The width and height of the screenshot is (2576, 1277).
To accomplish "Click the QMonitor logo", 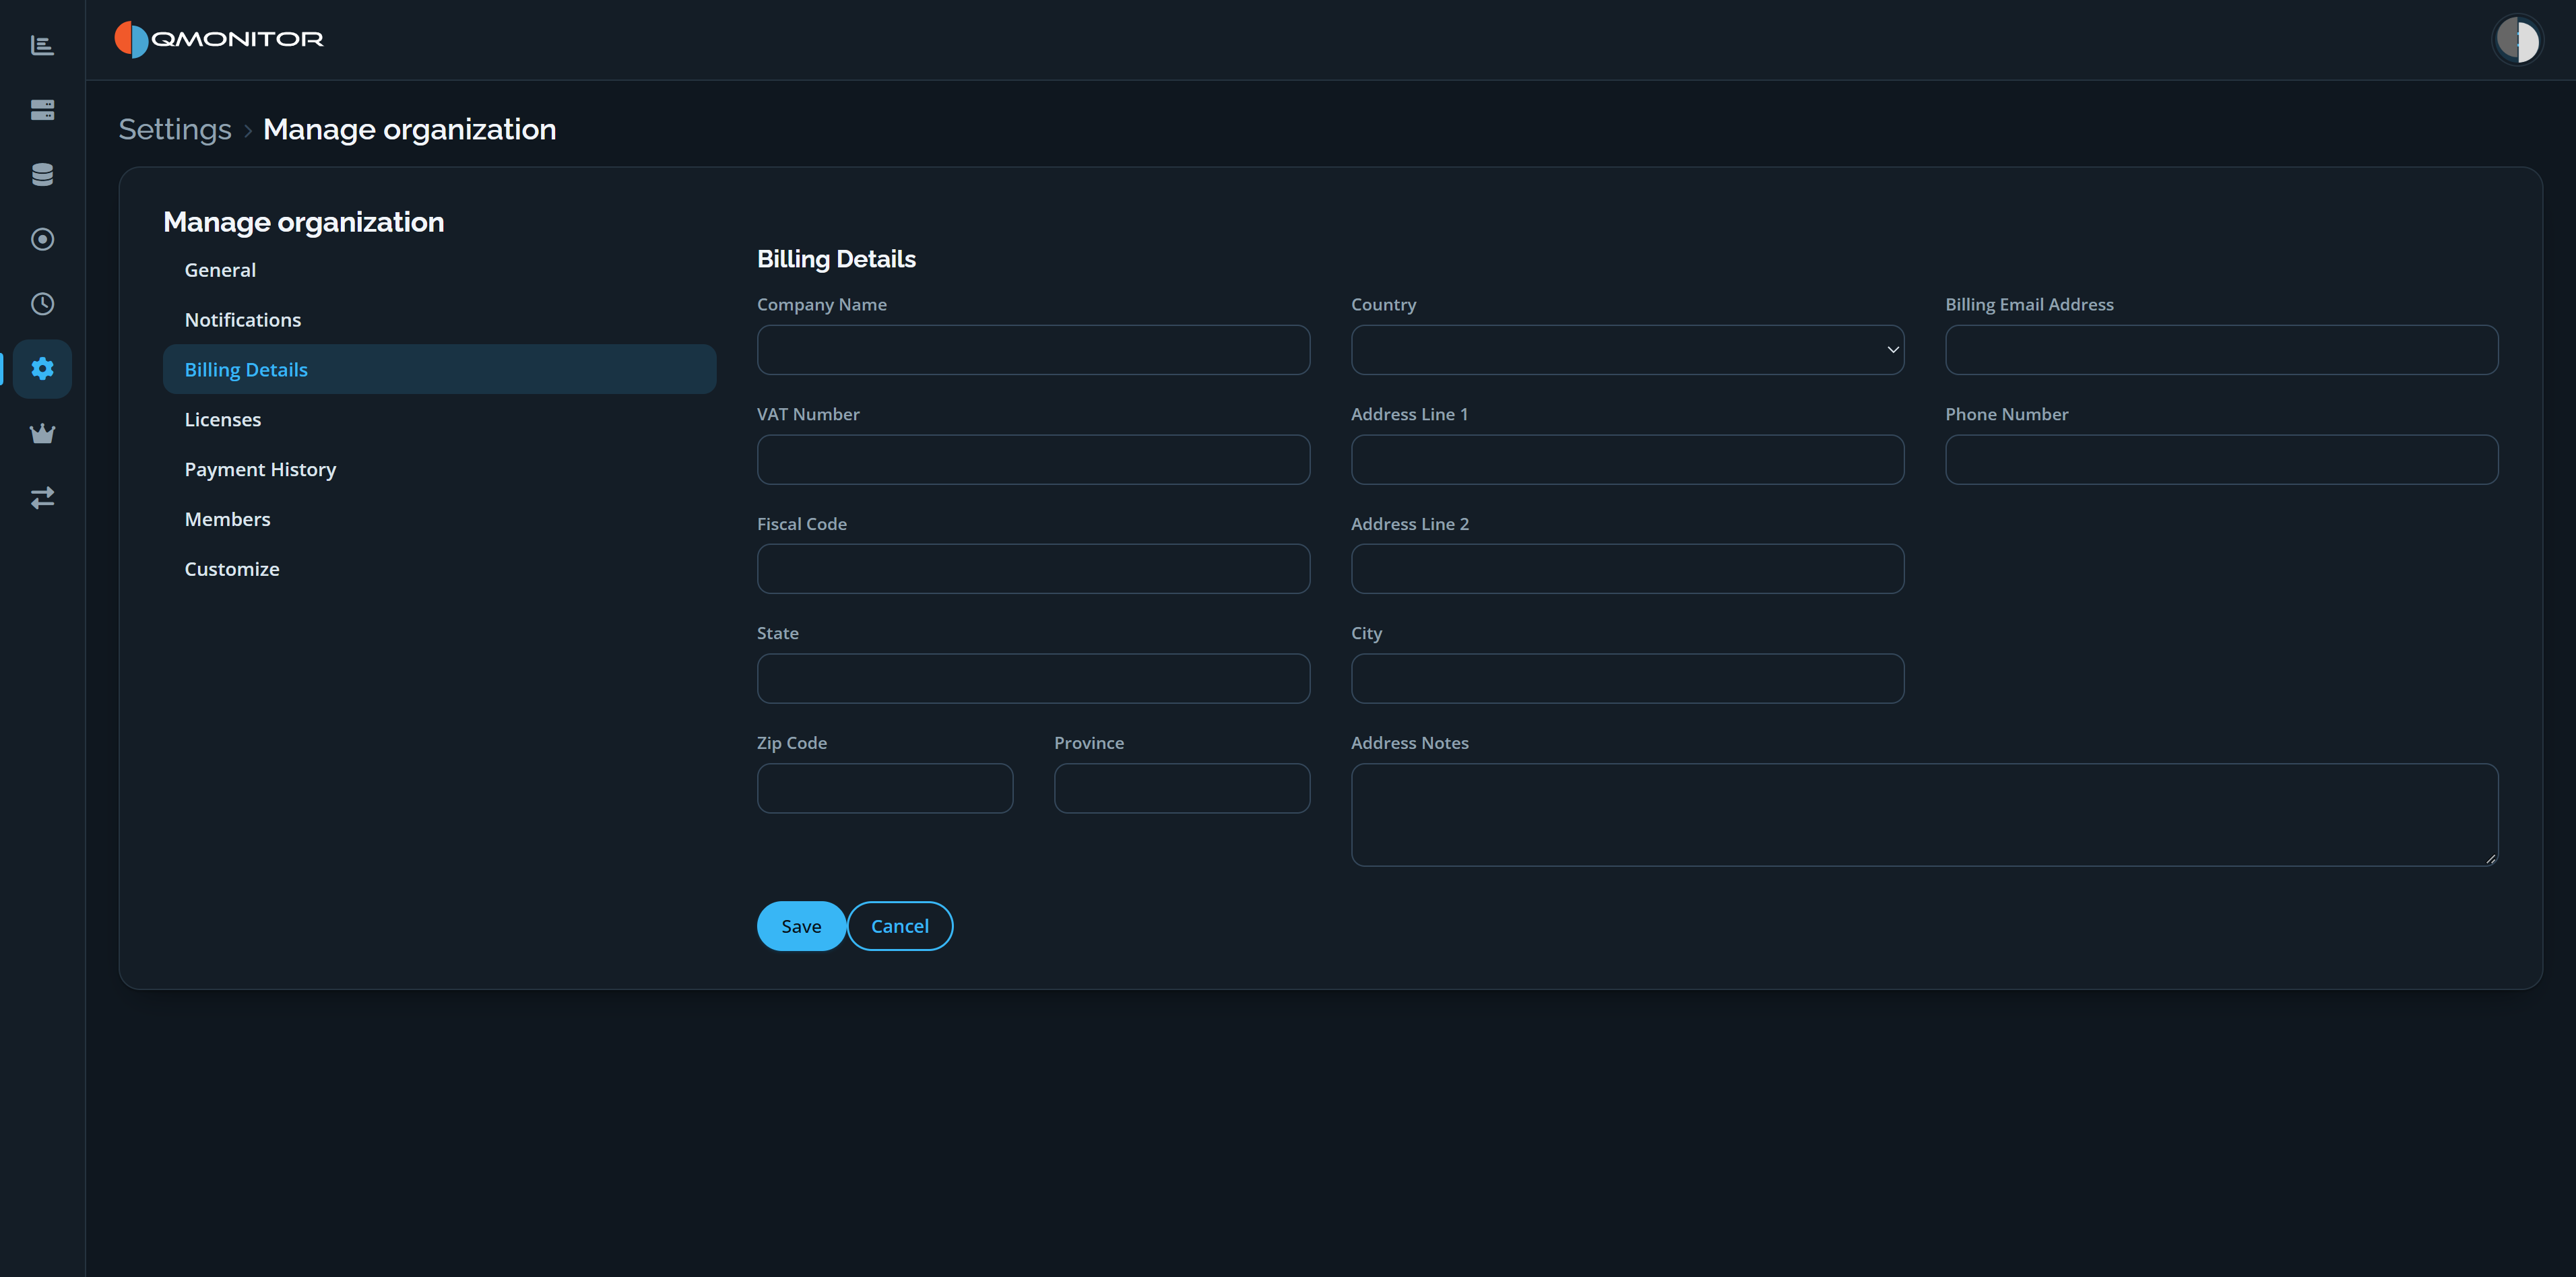I will pyautogui.click(x=219, y=39).
